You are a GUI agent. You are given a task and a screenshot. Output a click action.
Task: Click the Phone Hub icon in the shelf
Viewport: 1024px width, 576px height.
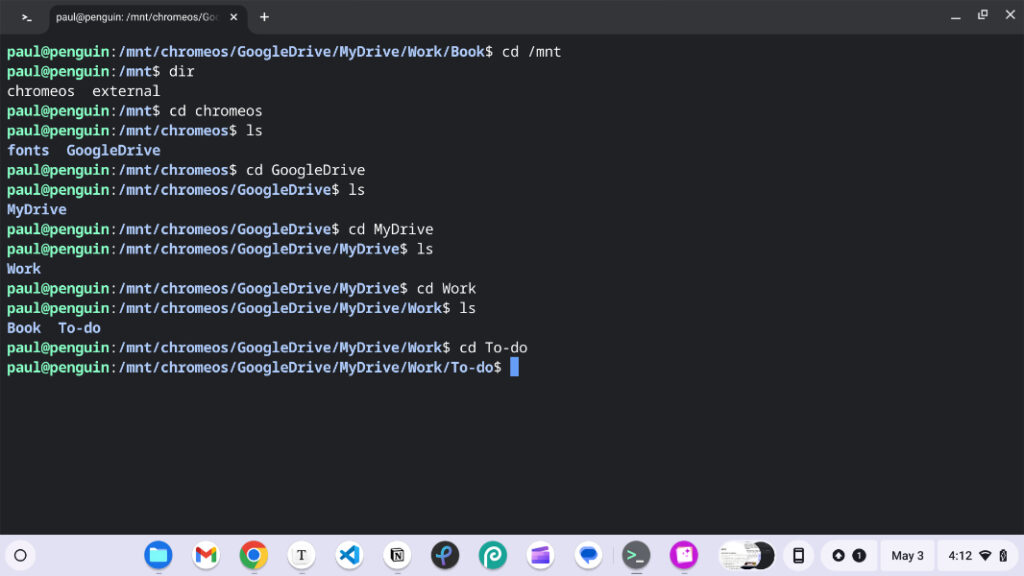(798, 555)
